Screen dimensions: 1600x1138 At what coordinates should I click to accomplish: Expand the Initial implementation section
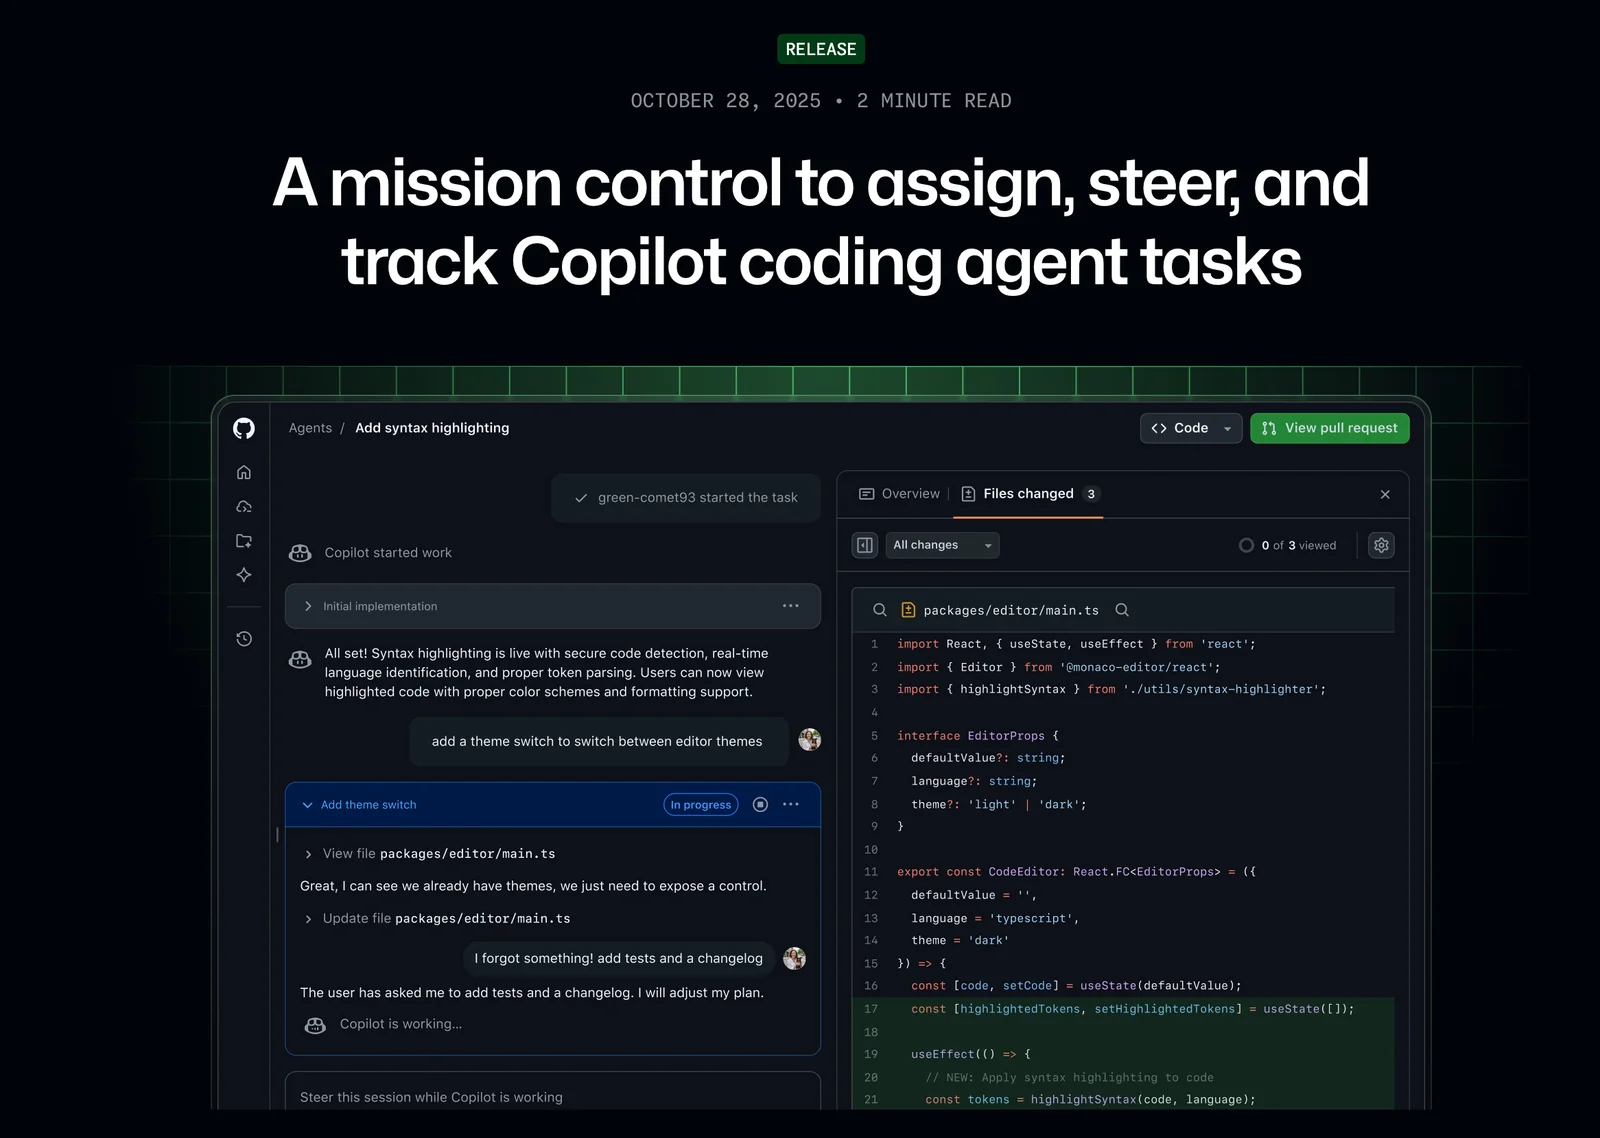308,606
